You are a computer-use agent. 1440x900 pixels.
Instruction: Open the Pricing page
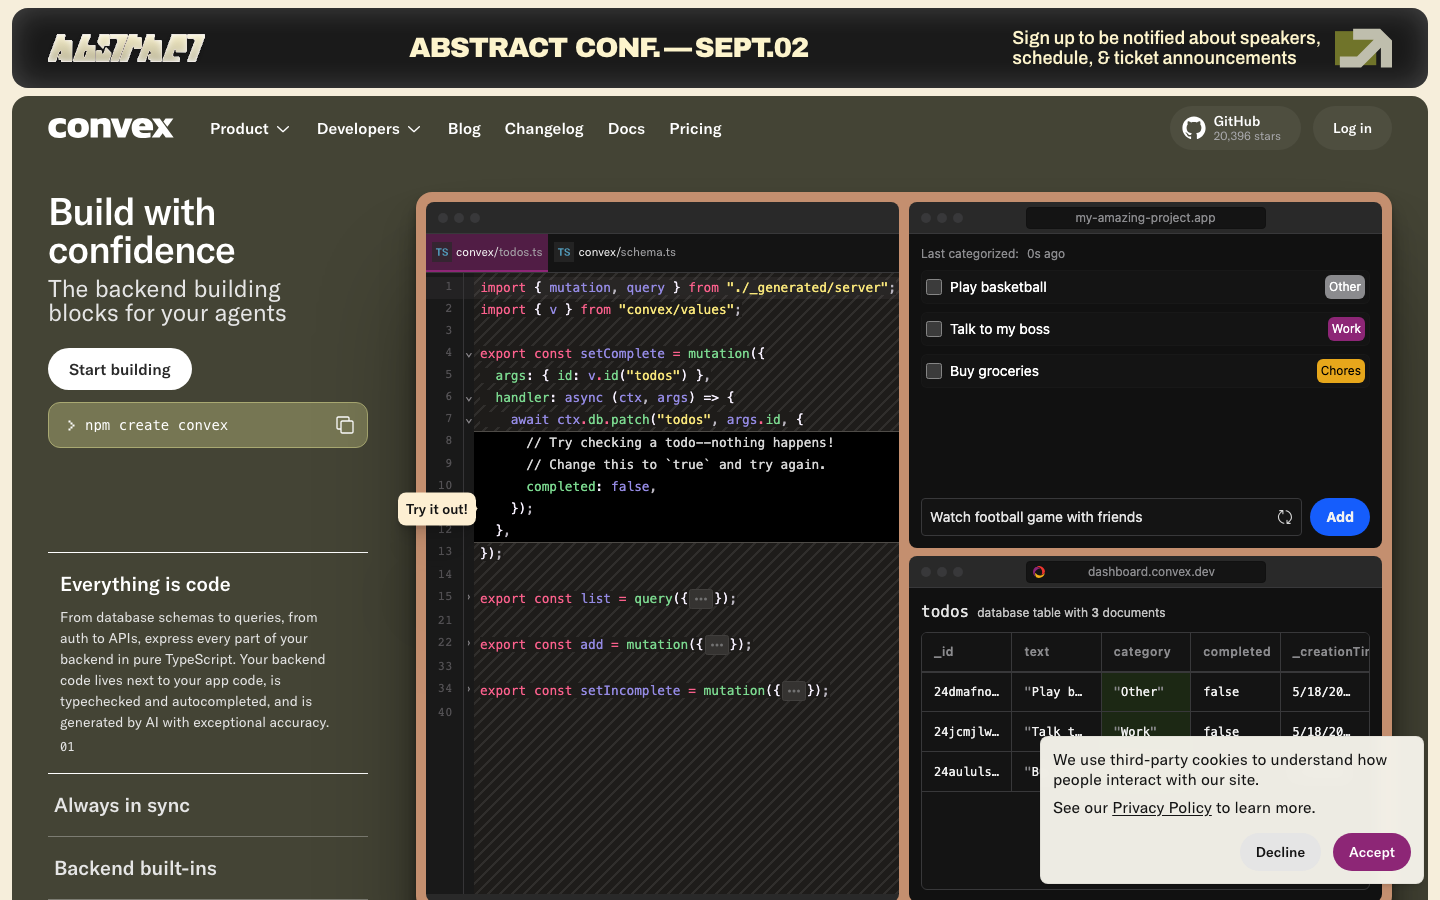tap(695, 129)
